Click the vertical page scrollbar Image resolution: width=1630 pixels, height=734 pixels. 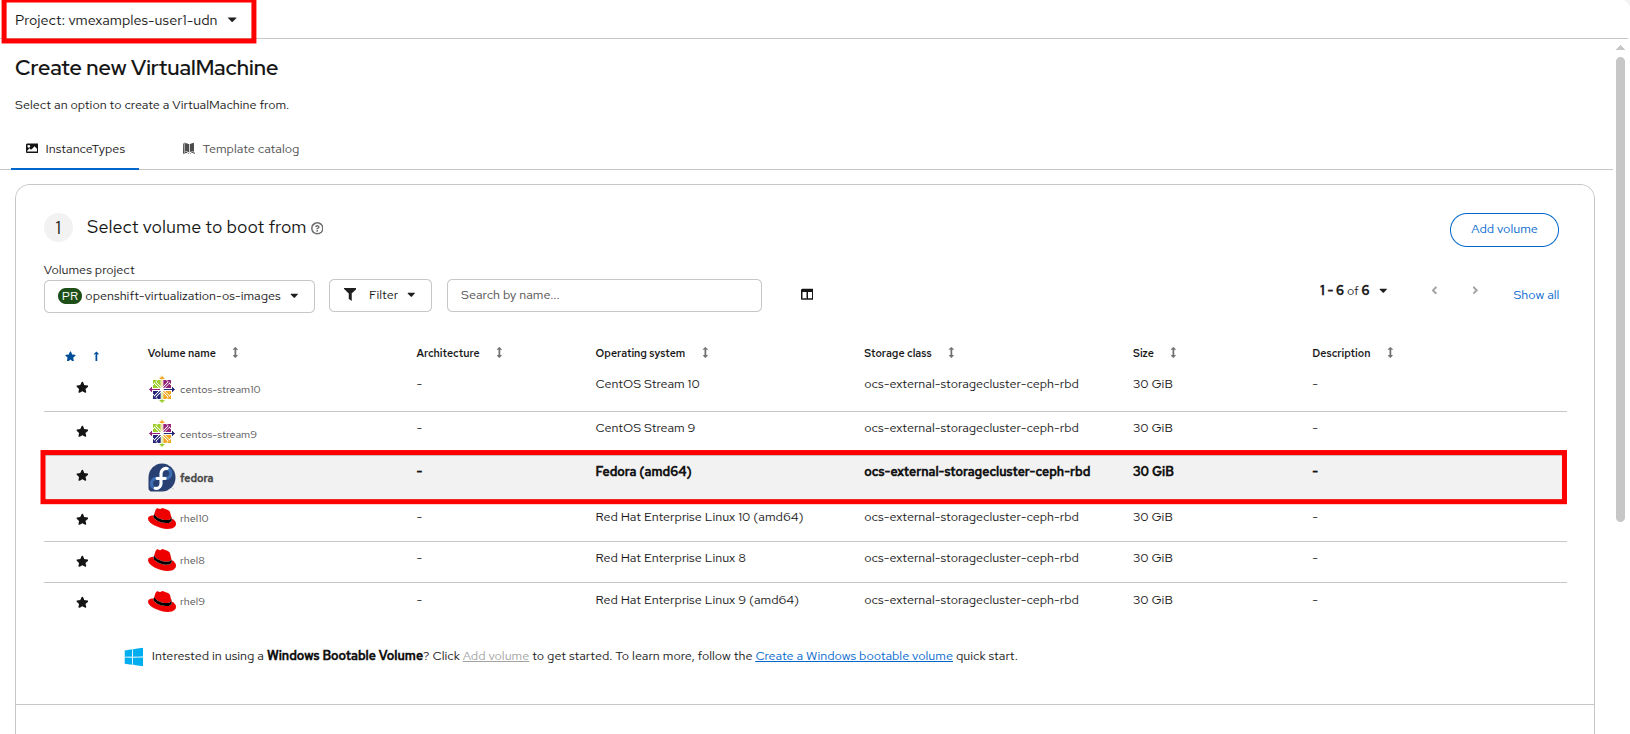pyautogui.click(x=1621, y=290)
